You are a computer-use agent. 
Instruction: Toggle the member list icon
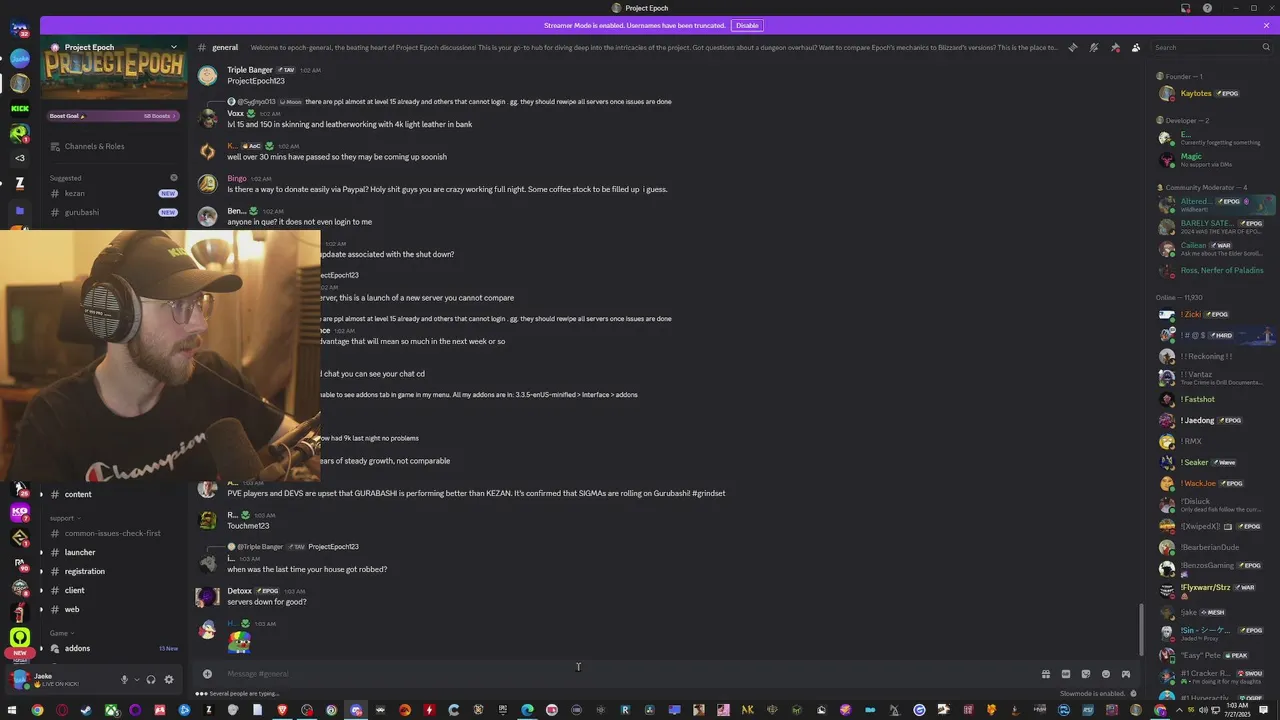click(1136, 47)
